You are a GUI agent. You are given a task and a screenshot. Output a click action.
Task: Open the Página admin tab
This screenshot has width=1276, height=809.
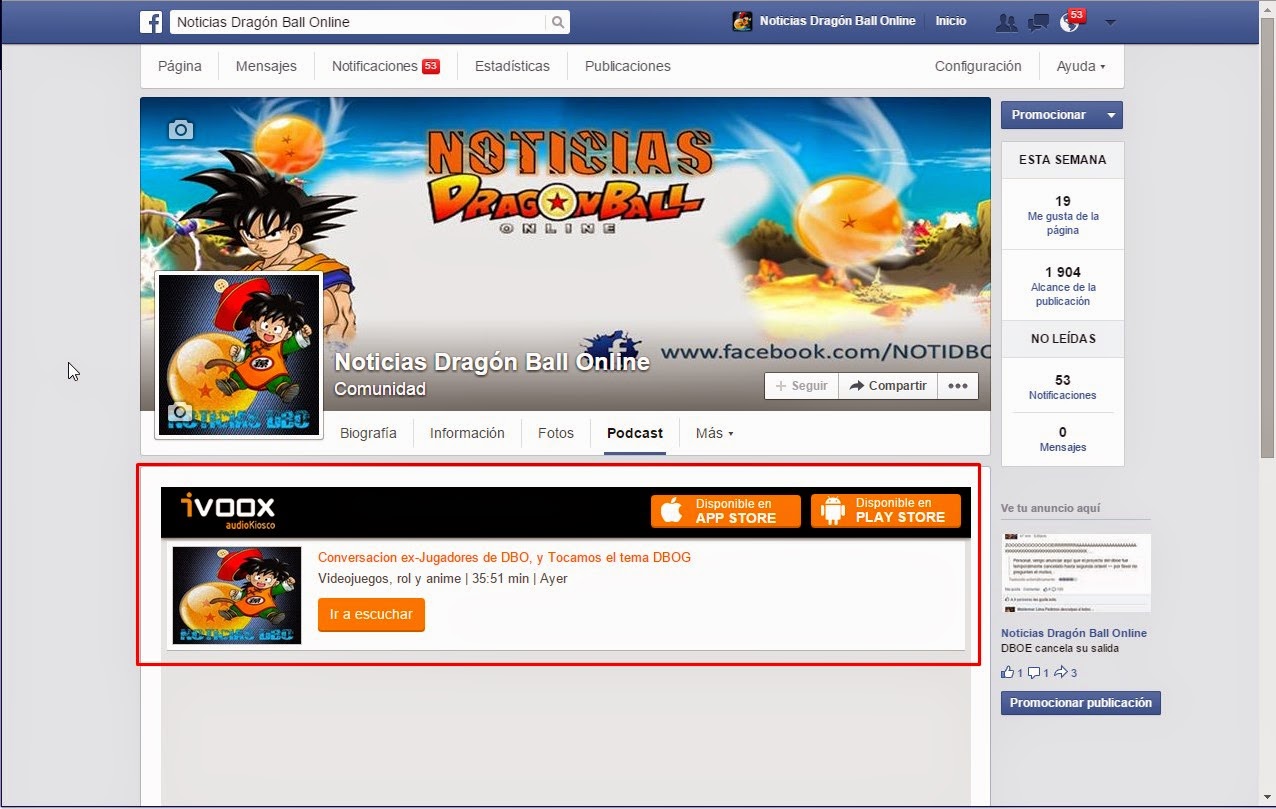coord(180,66)
